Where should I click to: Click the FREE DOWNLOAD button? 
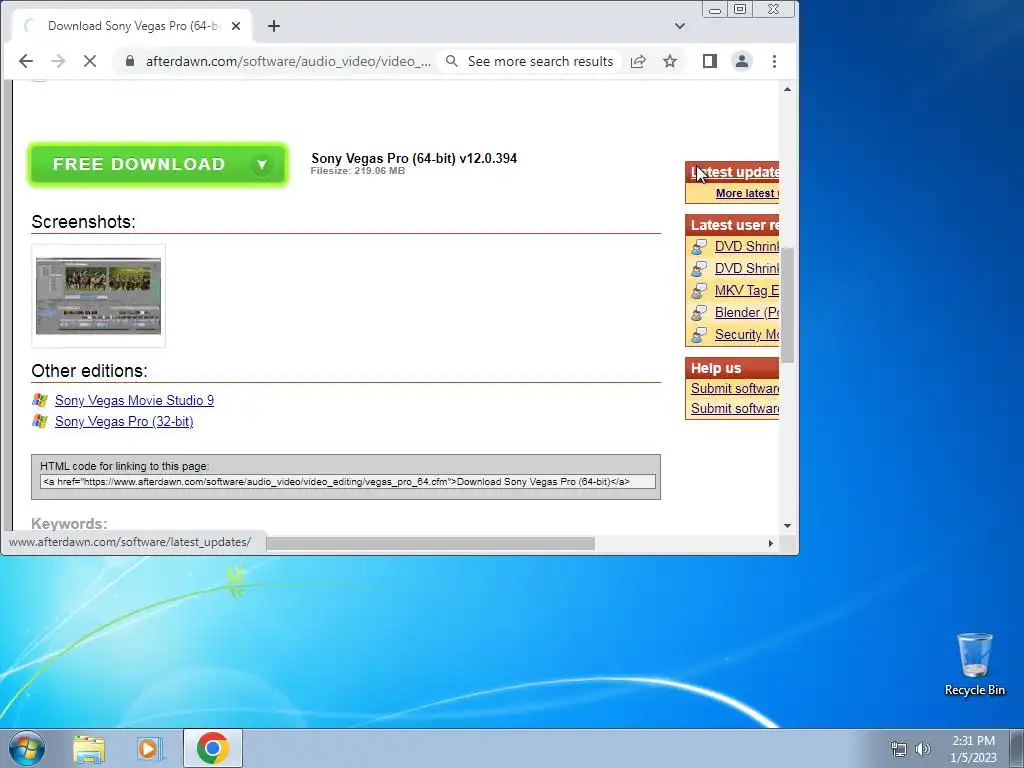click(158, 165)
